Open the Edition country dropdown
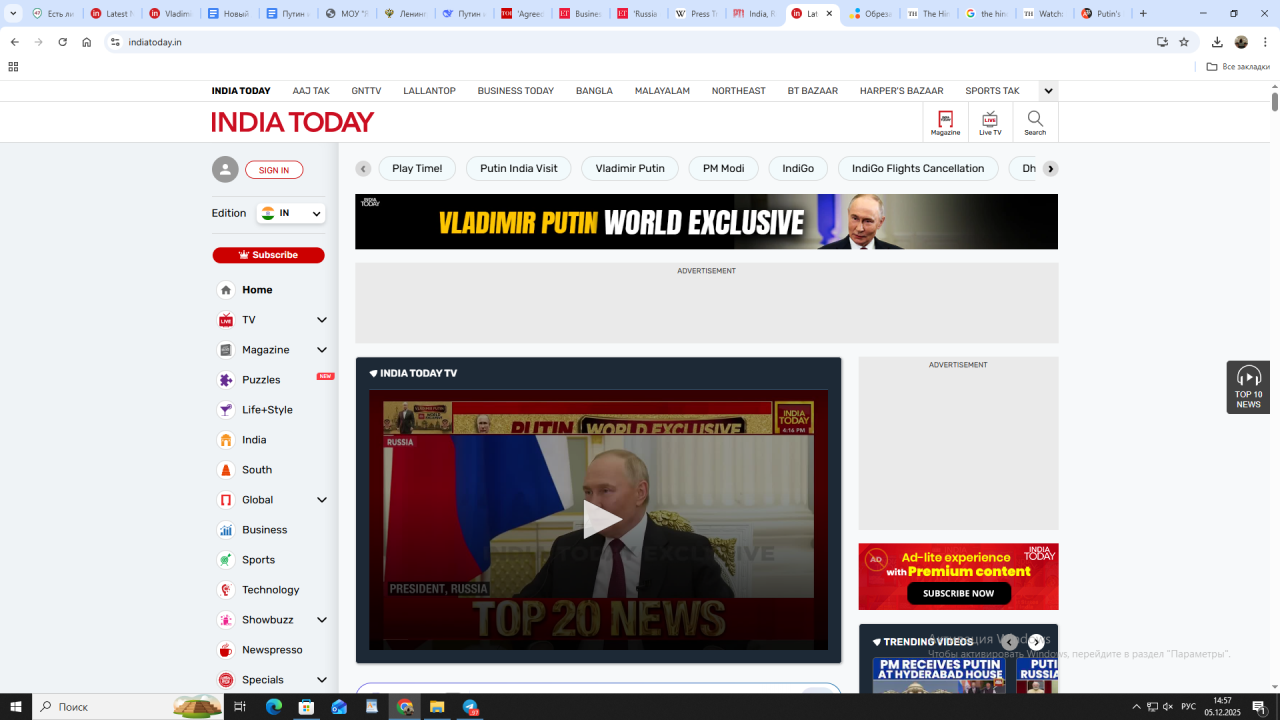 (x=291, y=213)
